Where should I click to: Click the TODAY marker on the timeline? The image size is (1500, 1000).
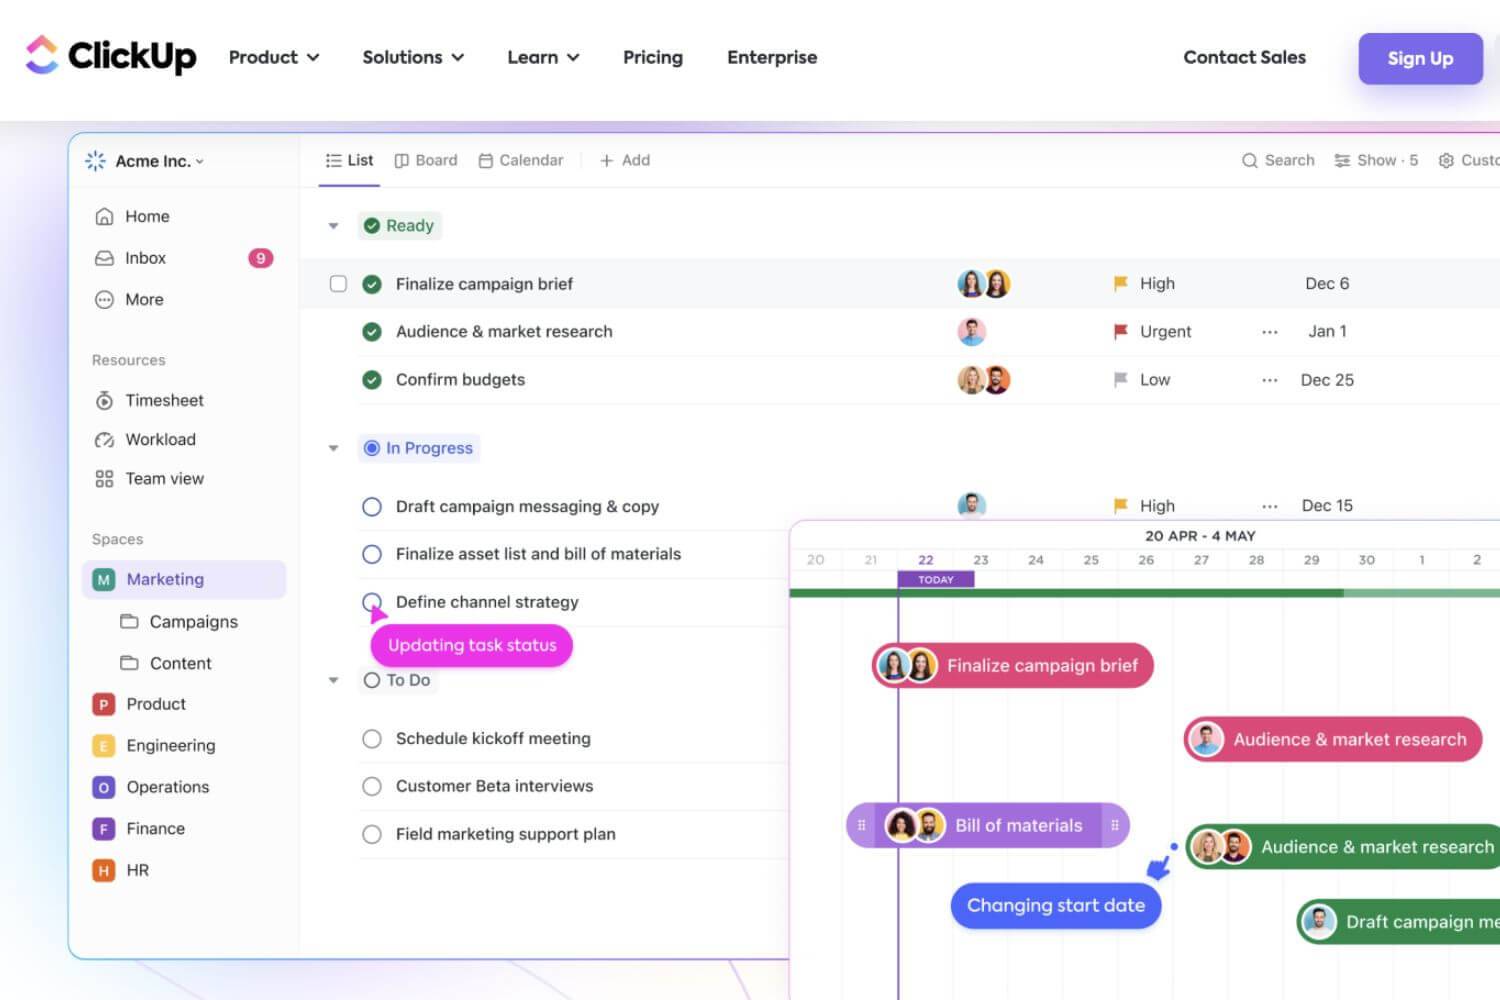coord(936,579)
